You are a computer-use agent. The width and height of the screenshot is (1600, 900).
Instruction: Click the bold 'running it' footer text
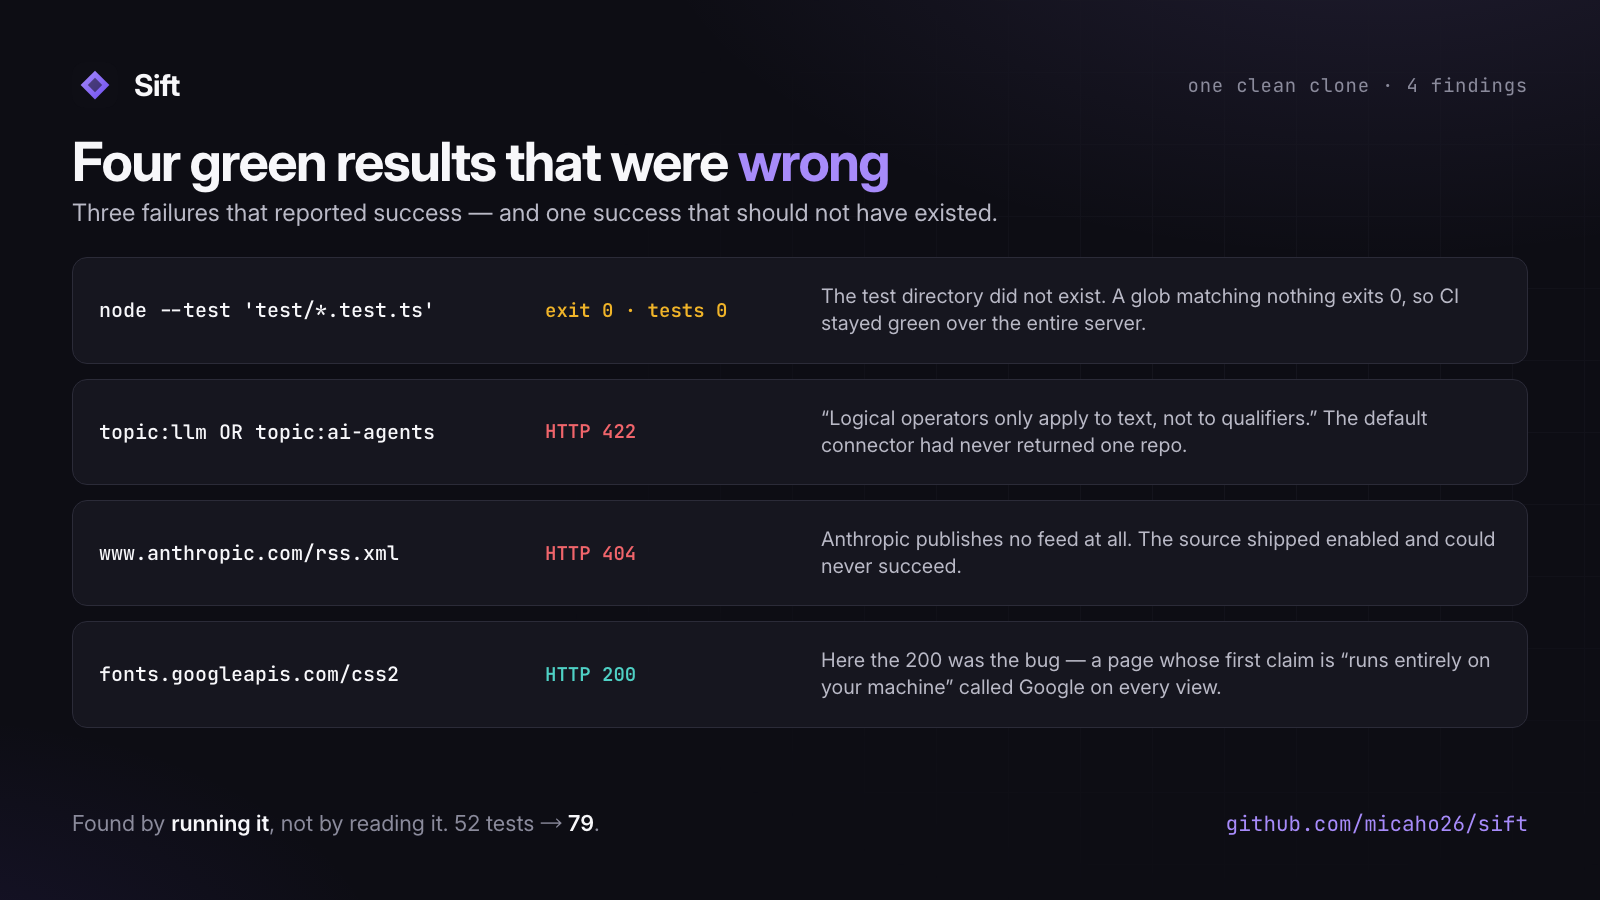(220, 824)
